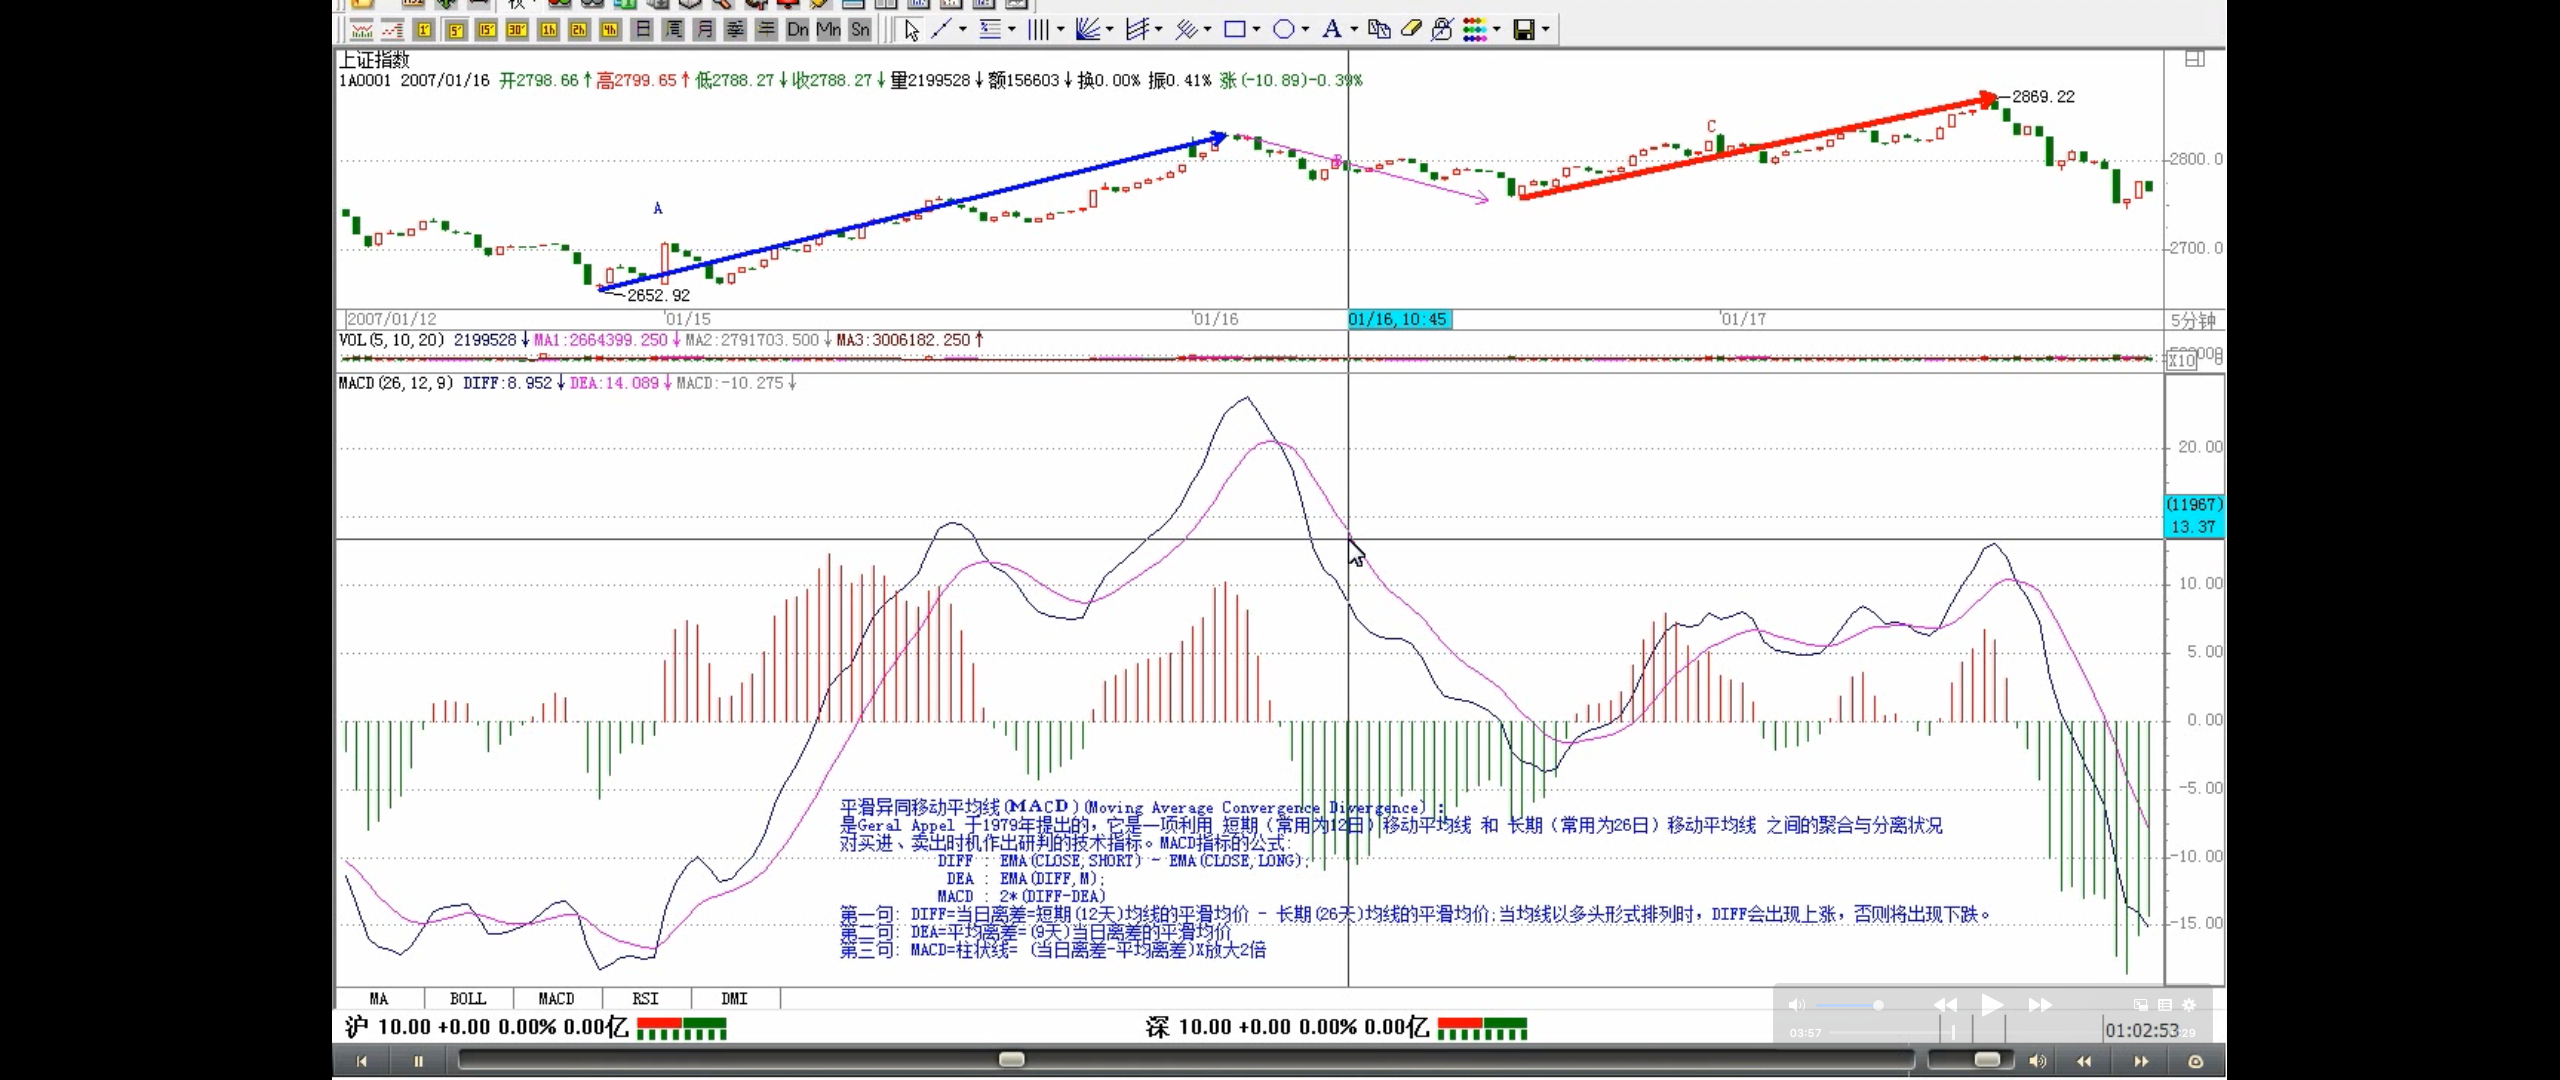Select the monthly (月) K-line period

[x=704, y=30]
